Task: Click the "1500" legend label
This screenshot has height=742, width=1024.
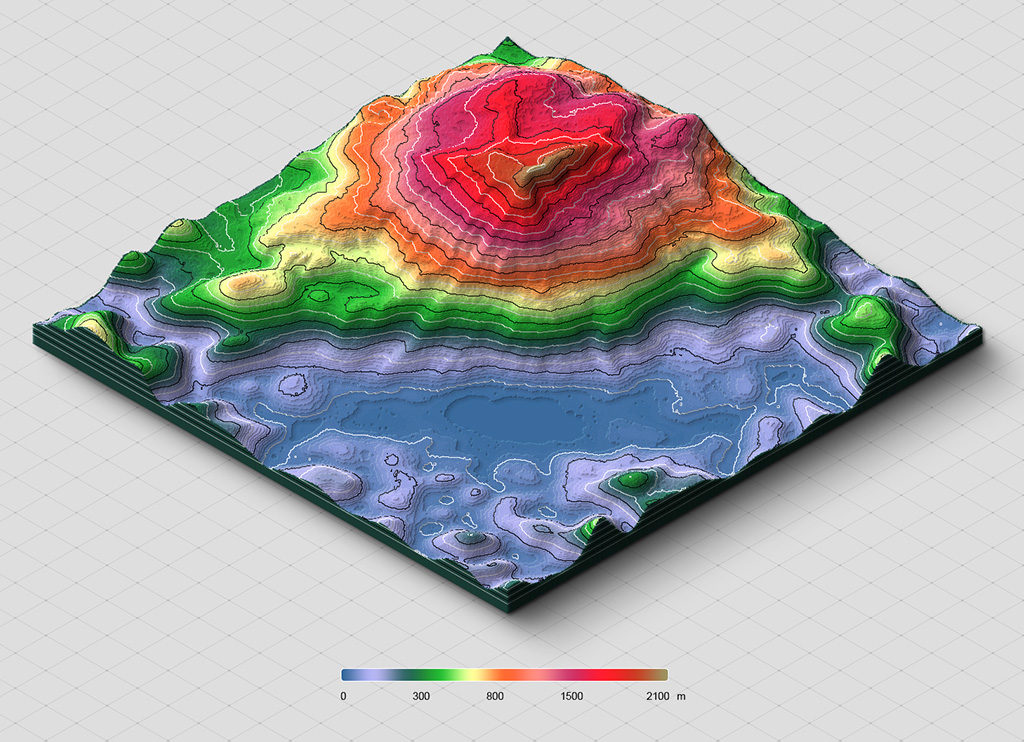Action: click(x=571, y=696)
